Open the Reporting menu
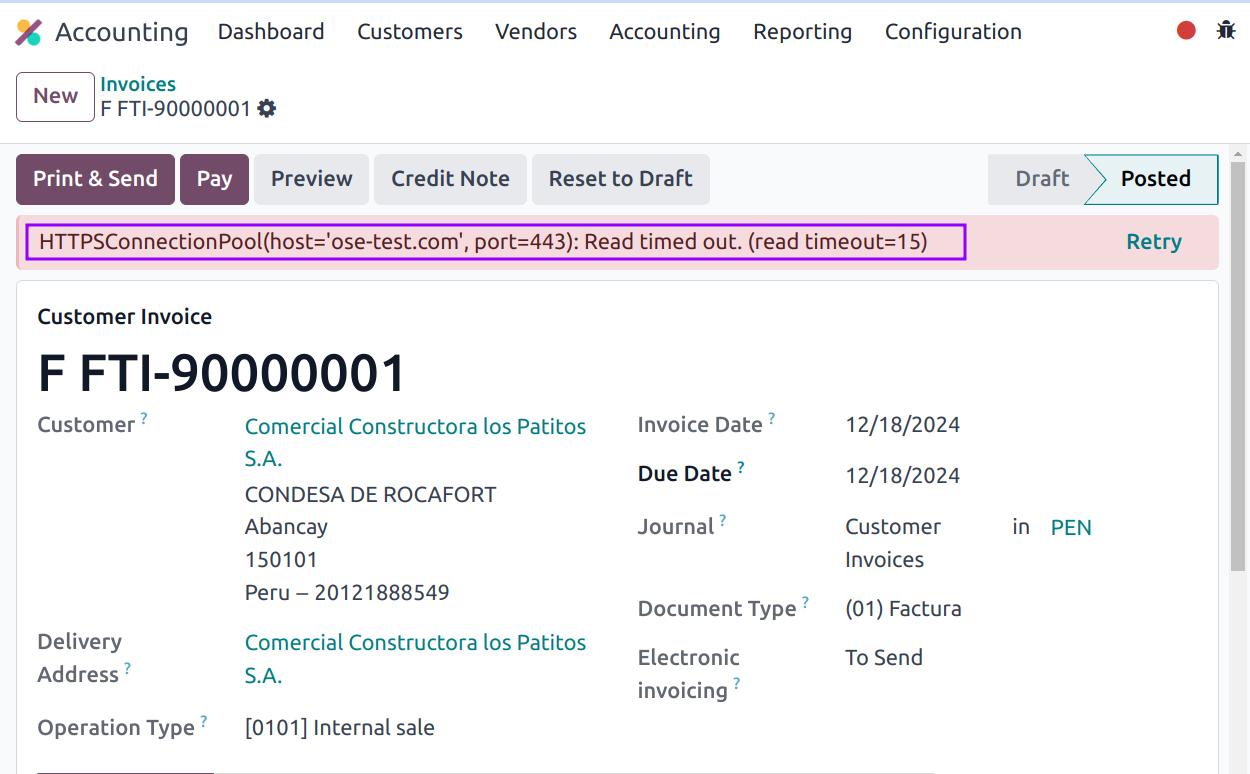The width and height of the screenshot is (1250, 774). pyautogui.click(x=802, y=32)
